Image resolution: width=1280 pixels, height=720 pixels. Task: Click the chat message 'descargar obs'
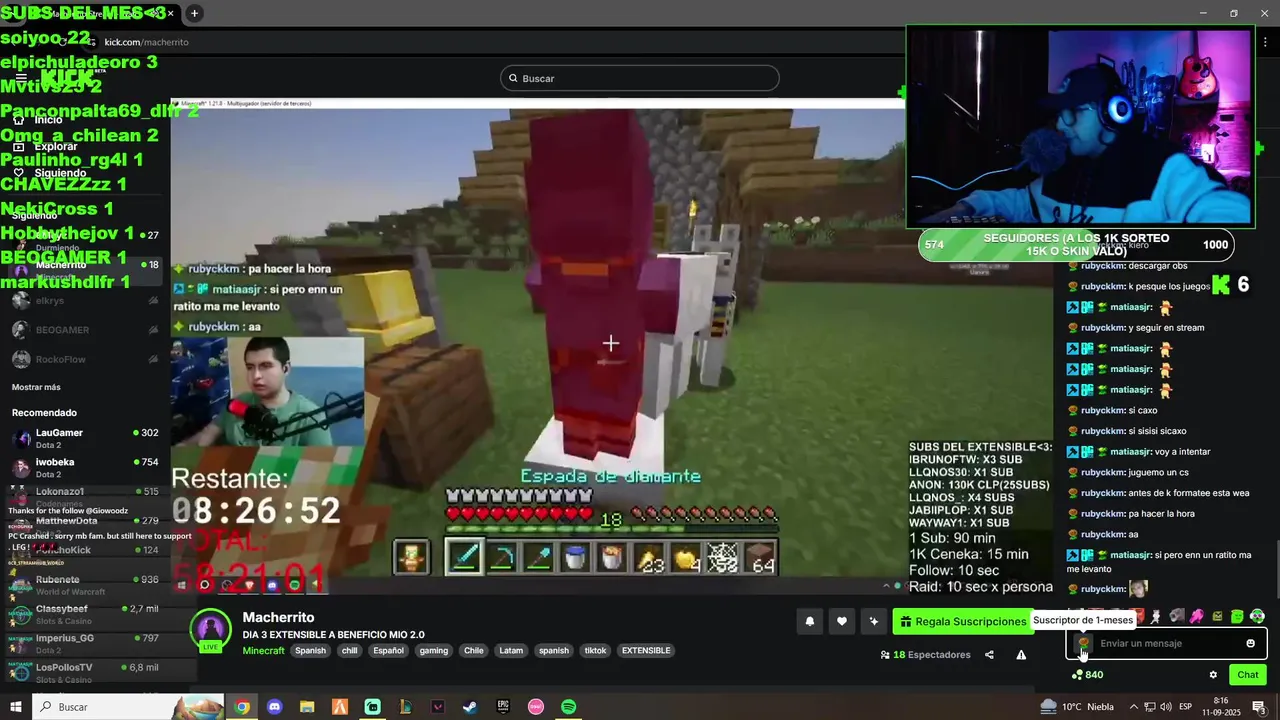(1157, 266)
